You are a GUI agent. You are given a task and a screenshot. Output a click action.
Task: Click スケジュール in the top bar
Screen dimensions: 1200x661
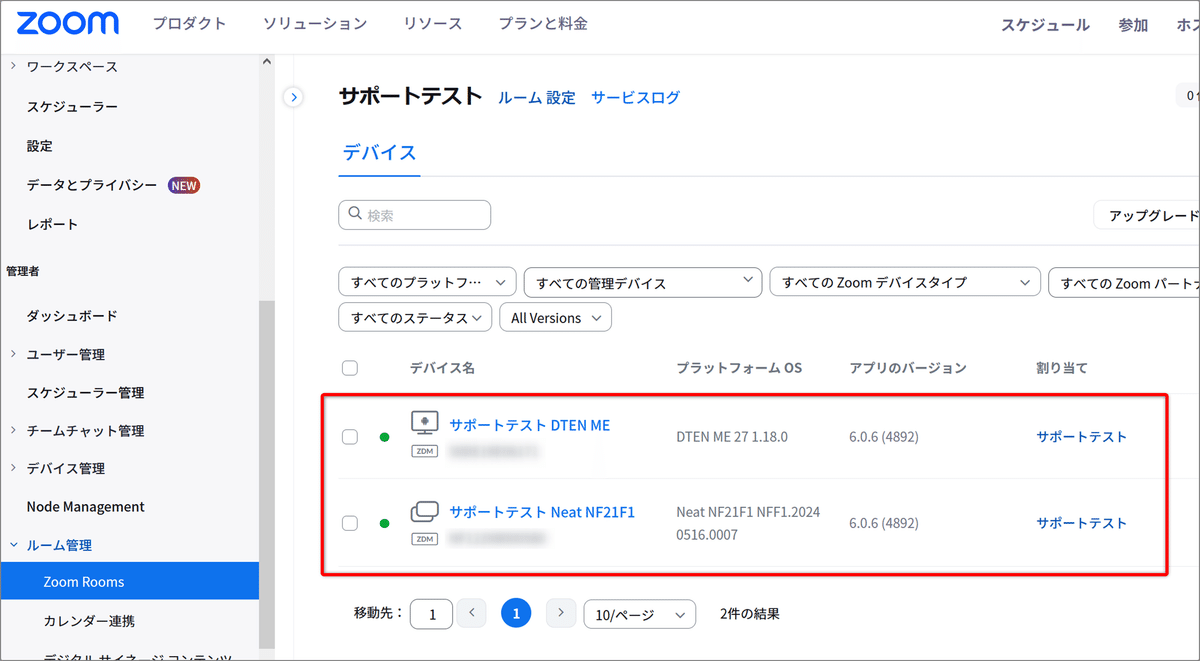coord(1045,25)
